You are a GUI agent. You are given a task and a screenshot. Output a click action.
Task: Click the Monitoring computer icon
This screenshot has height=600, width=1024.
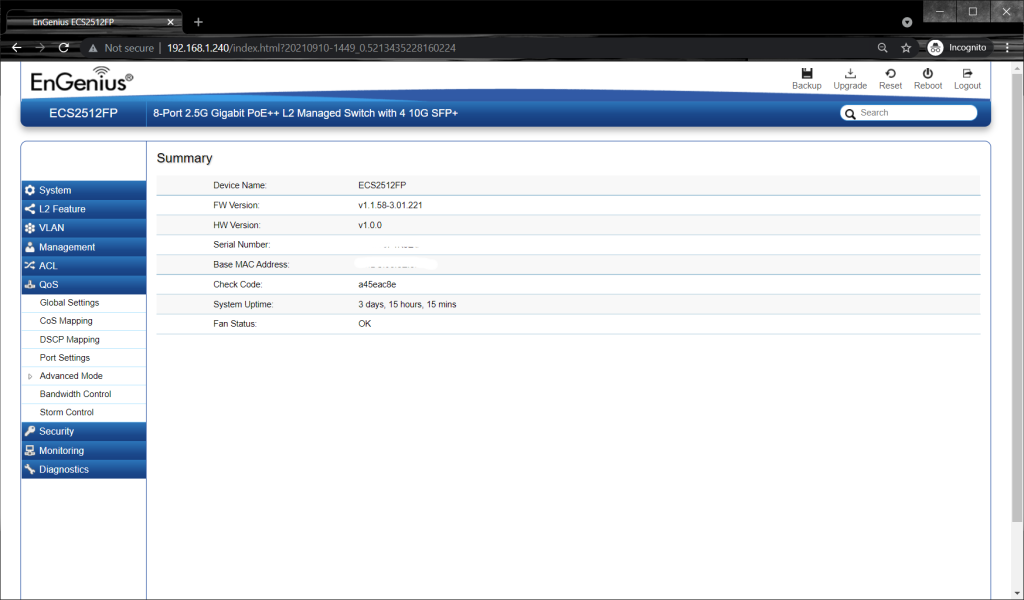click(30, 450)
